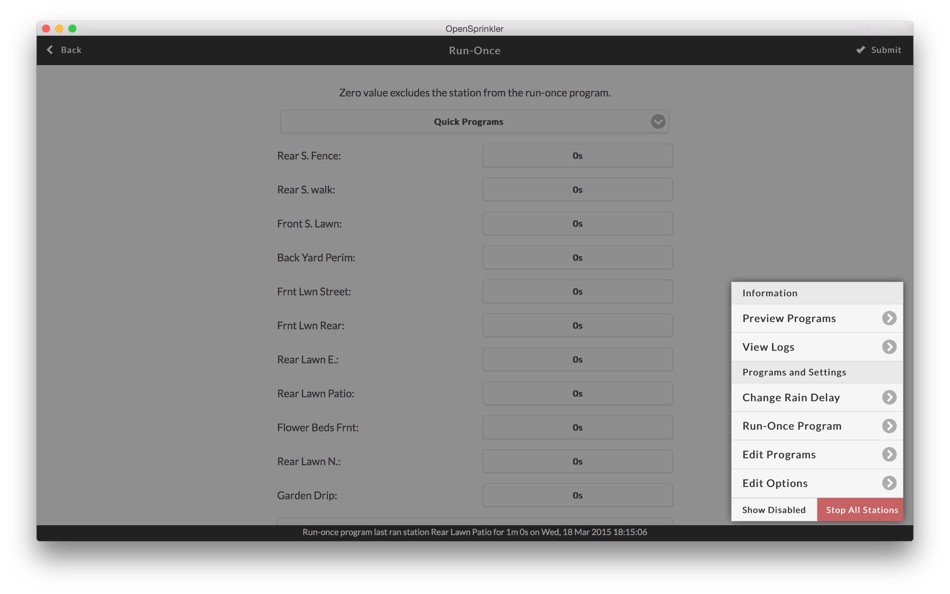Image resolution: width=950 pixels, height=594 pixels.
Task: Set duration for Rear Lawn N.
Action: click(x=577, y=461)
